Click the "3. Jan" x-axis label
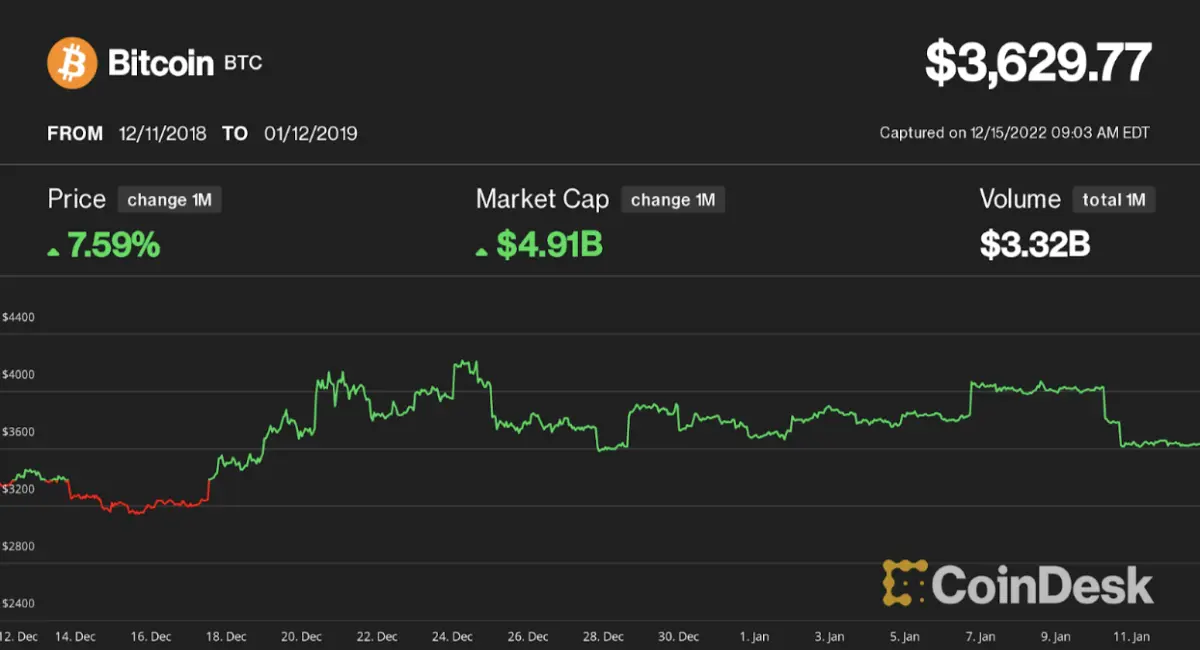1200x650 pixels. point(829,636)
